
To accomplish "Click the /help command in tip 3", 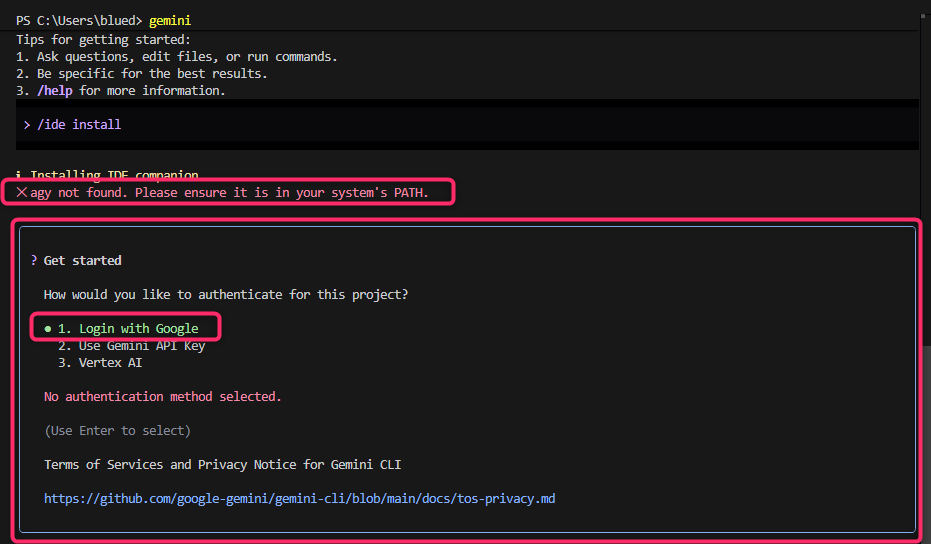I will 55,91.
